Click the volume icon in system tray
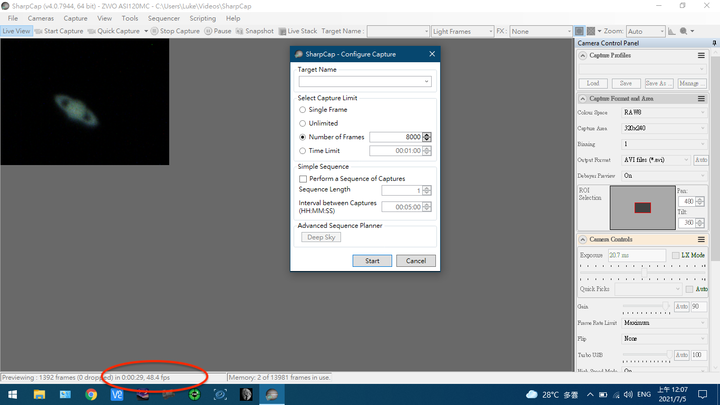 click(x=629, y=395)
